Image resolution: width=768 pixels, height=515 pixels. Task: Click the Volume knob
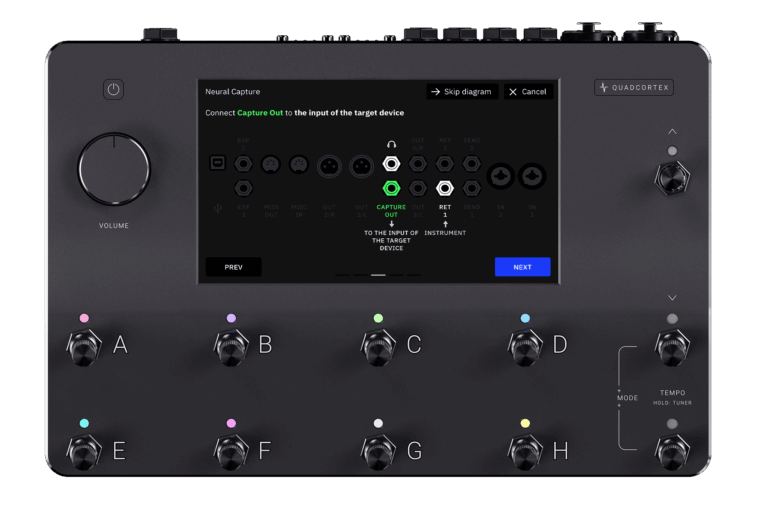(113, 170)
